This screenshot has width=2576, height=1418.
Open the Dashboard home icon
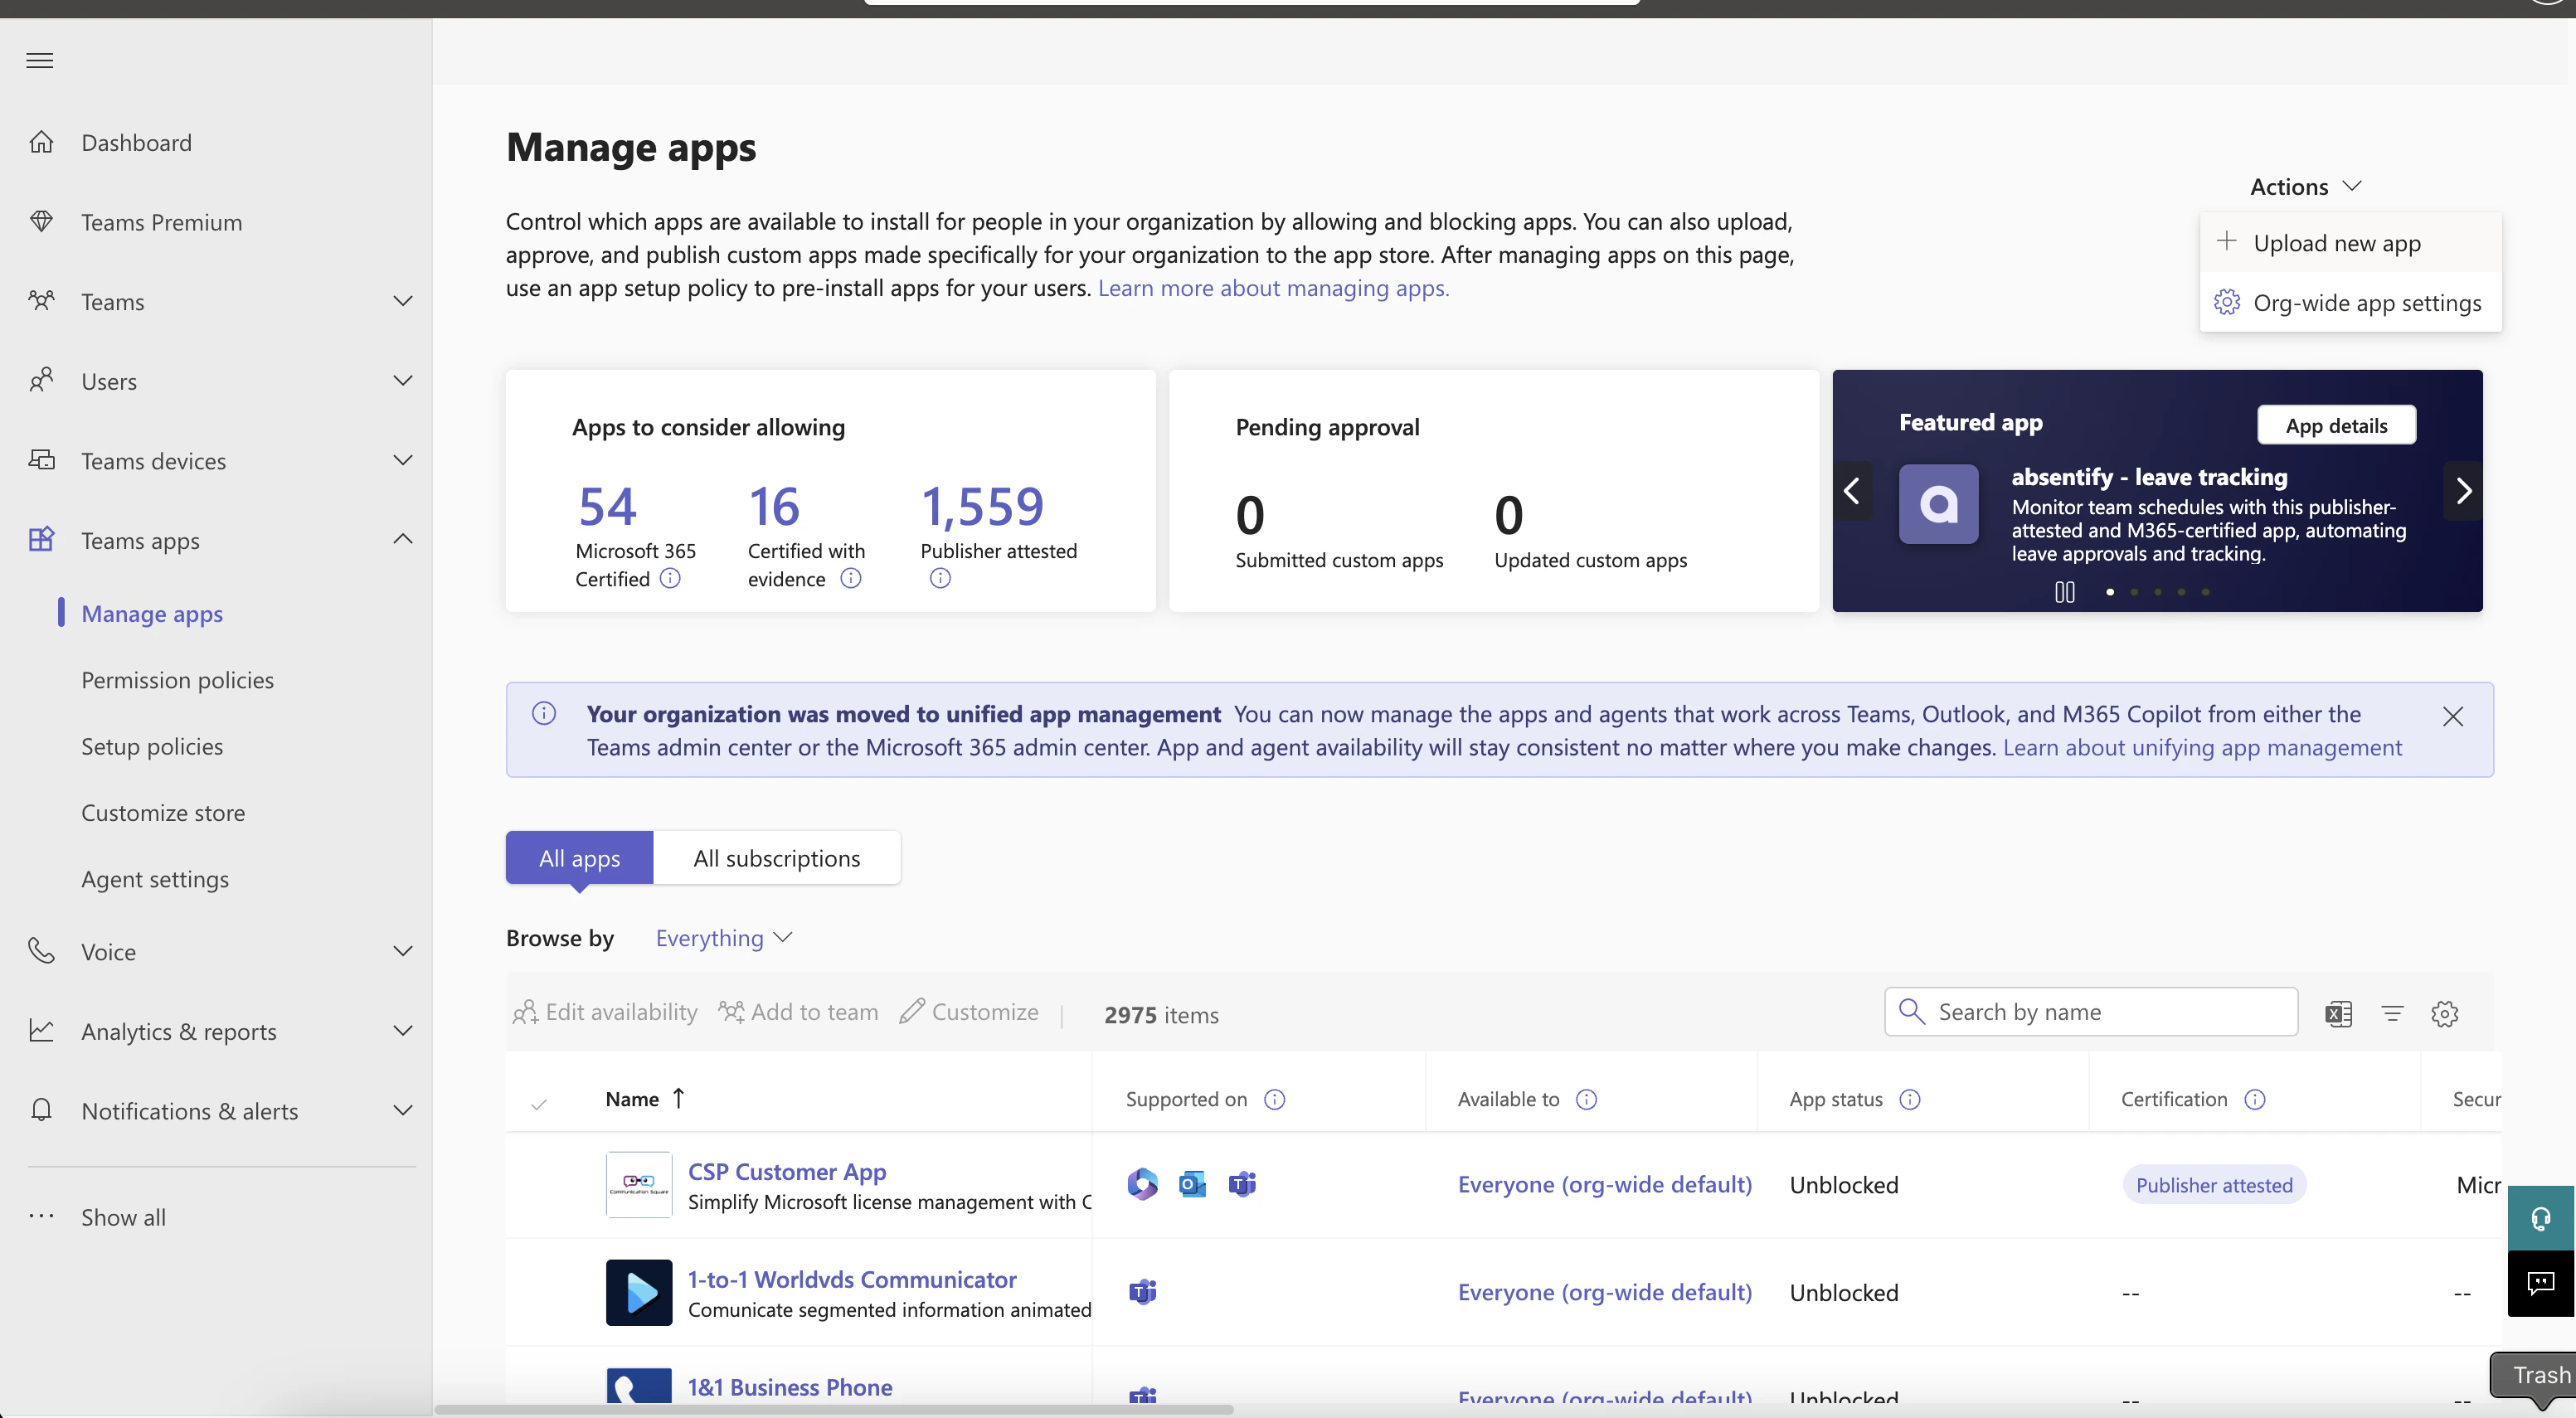click(x=41, y=142)
